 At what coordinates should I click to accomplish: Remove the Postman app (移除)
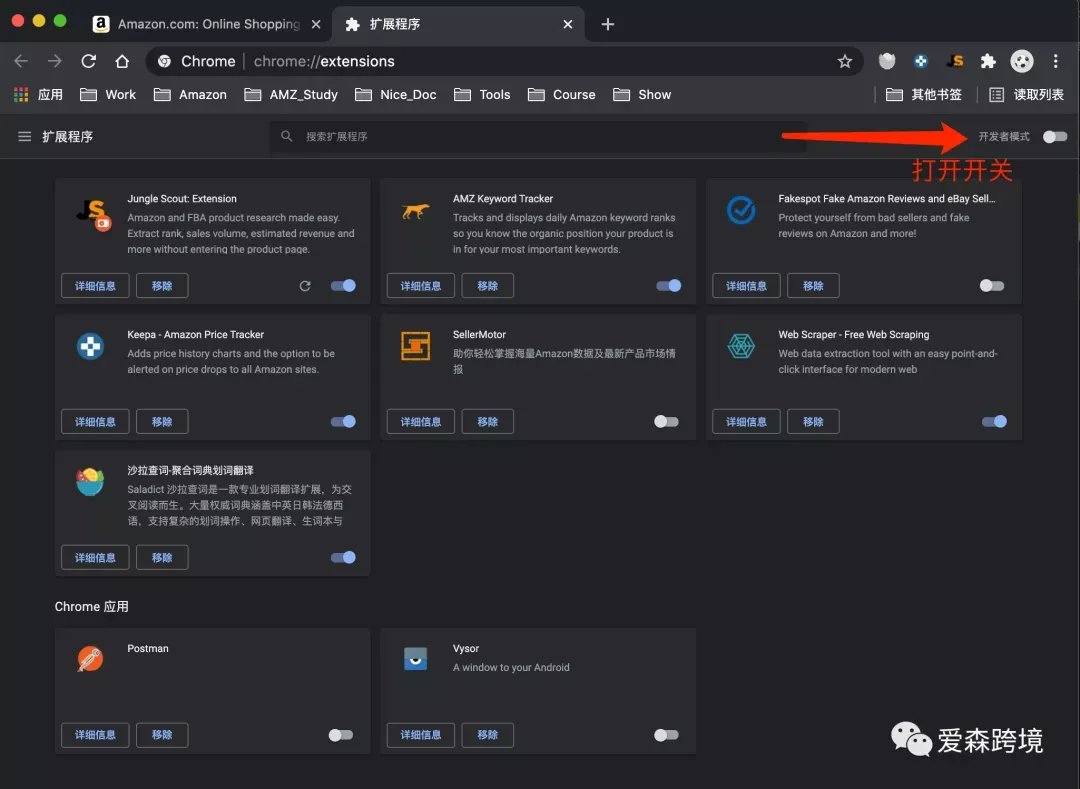(x=162, y=735)
